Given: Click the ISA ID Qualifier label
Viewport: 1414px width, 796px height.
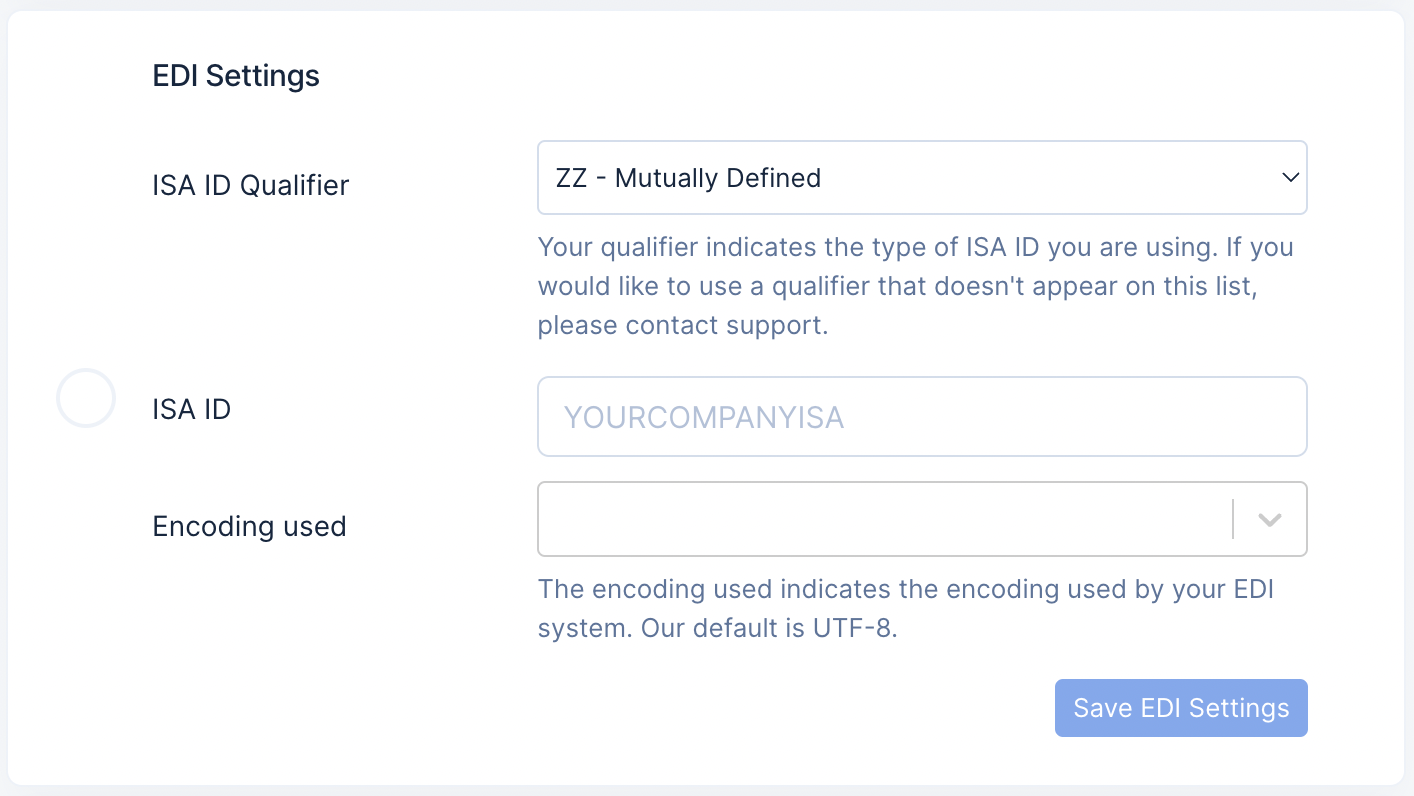Looking at the screenshot, I should [x=250, y=186].
